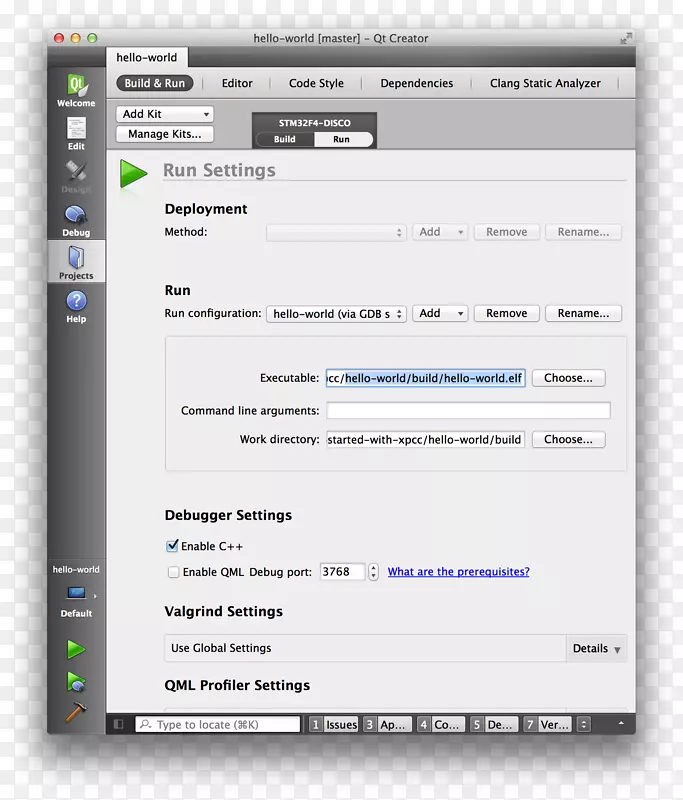The height and width of the screenshot is (800, 683).
Task: Switch to Edit mode icon
Action: [76, 132]
